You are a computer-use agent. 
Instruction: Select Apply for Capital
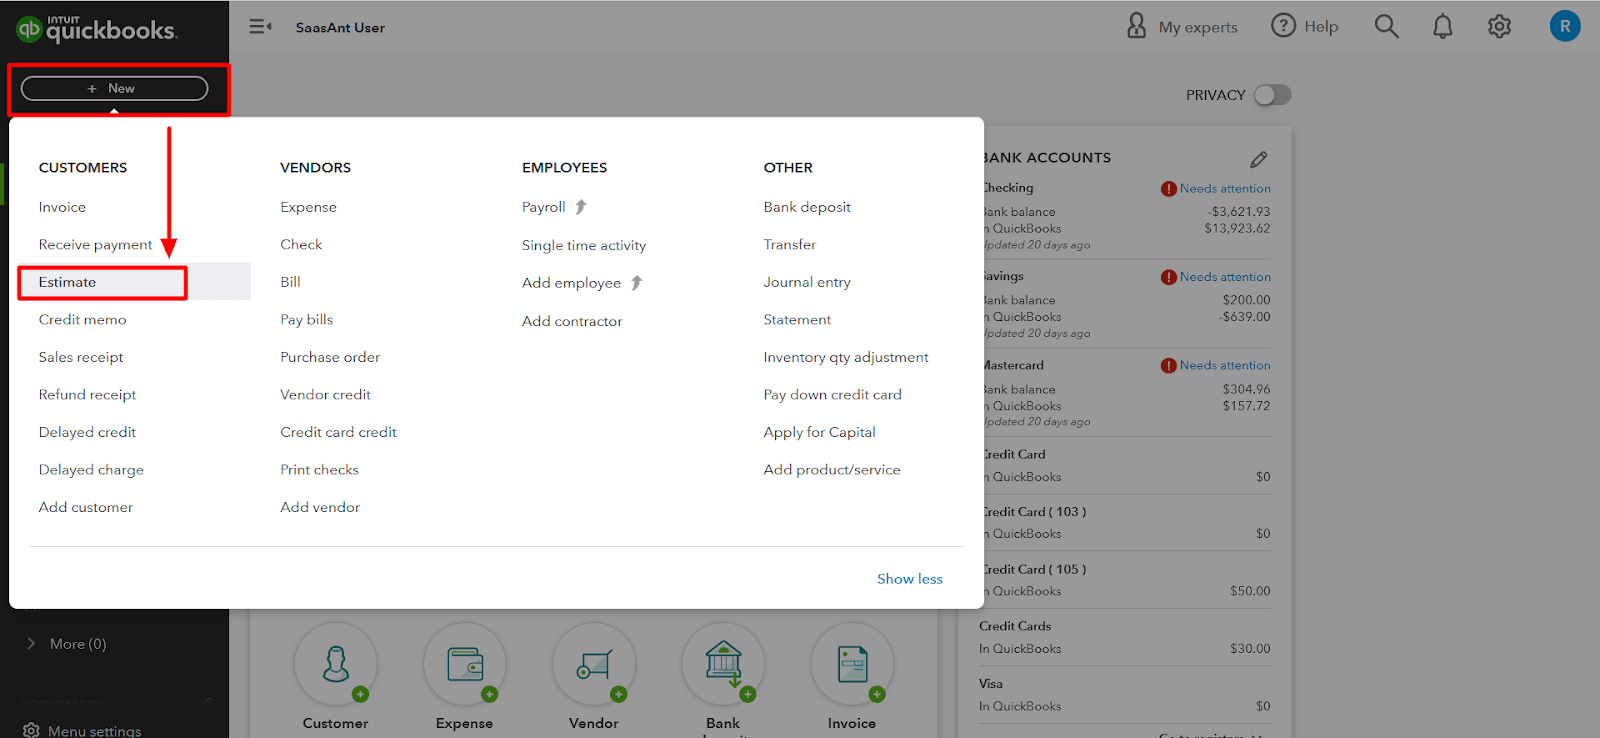pos(819,432)
